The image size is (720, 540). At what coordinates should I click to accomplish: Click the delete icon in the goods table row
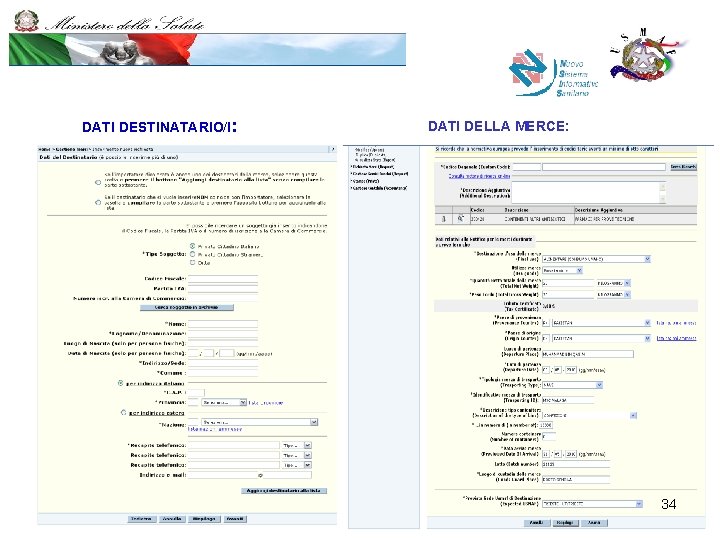pyautogui.click(x=443, y=219)
